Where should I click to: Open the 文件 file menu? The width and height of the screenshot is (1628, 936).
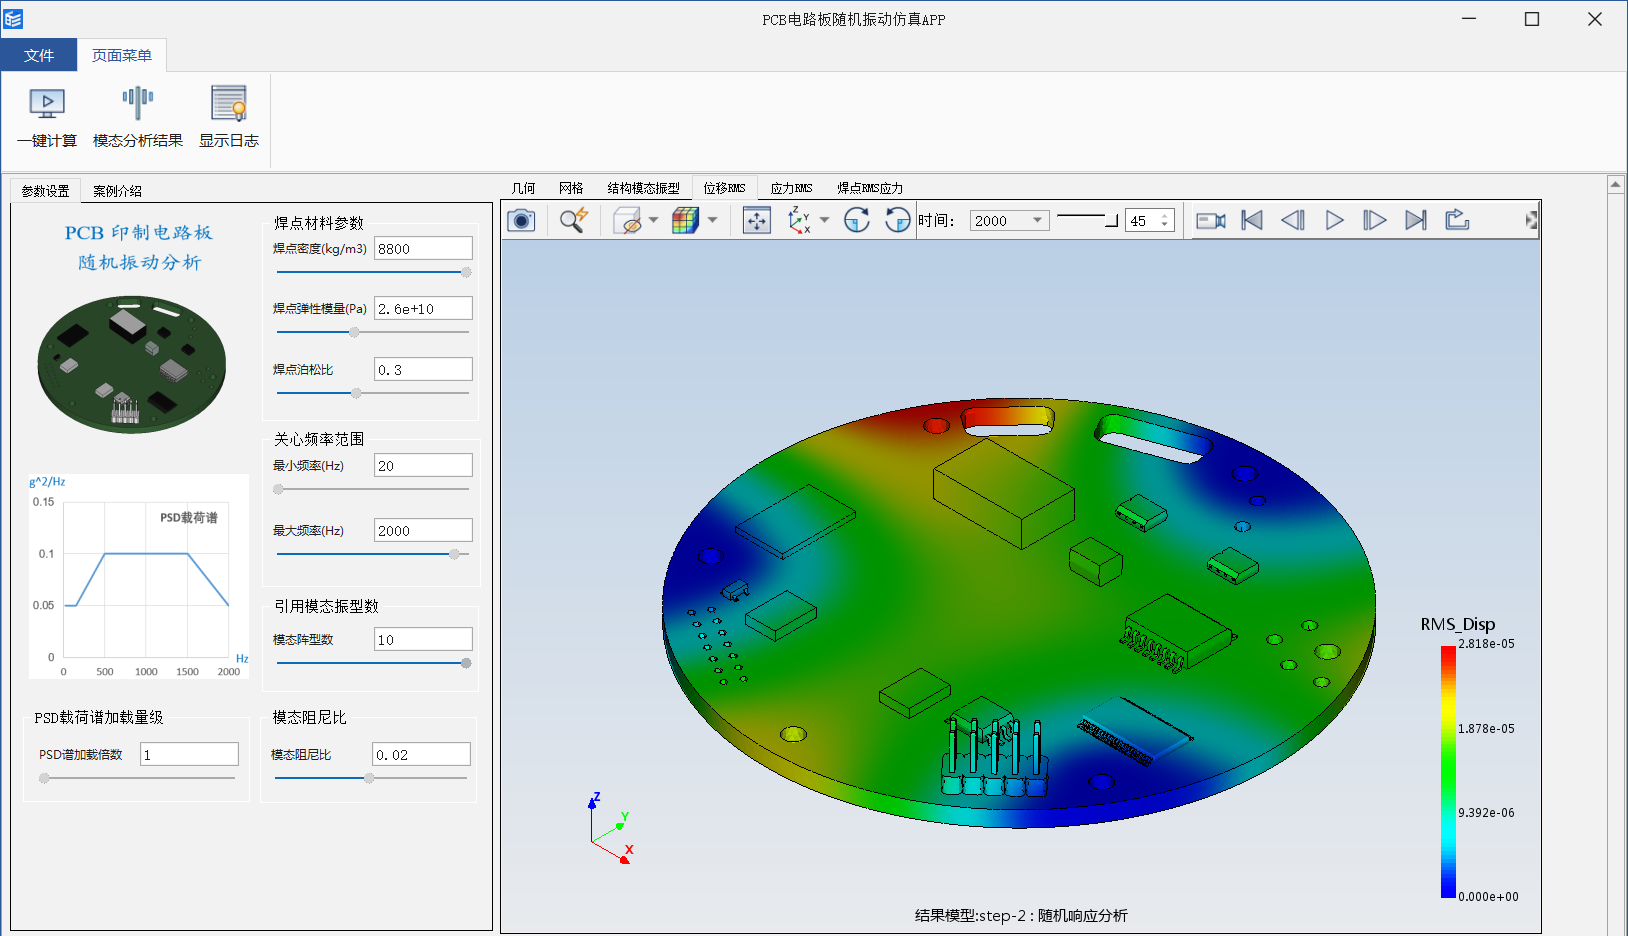(x=39, y=55)
